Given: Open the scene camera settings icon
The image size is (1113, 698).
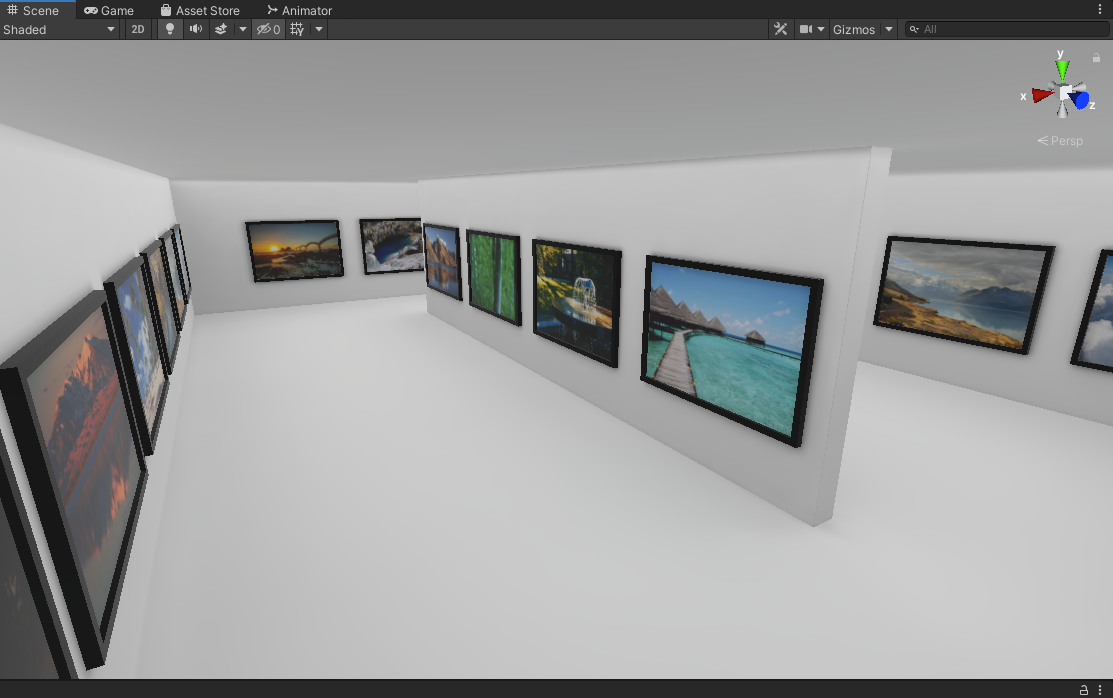Looking at the screenshot, I should tap(806, 29).
